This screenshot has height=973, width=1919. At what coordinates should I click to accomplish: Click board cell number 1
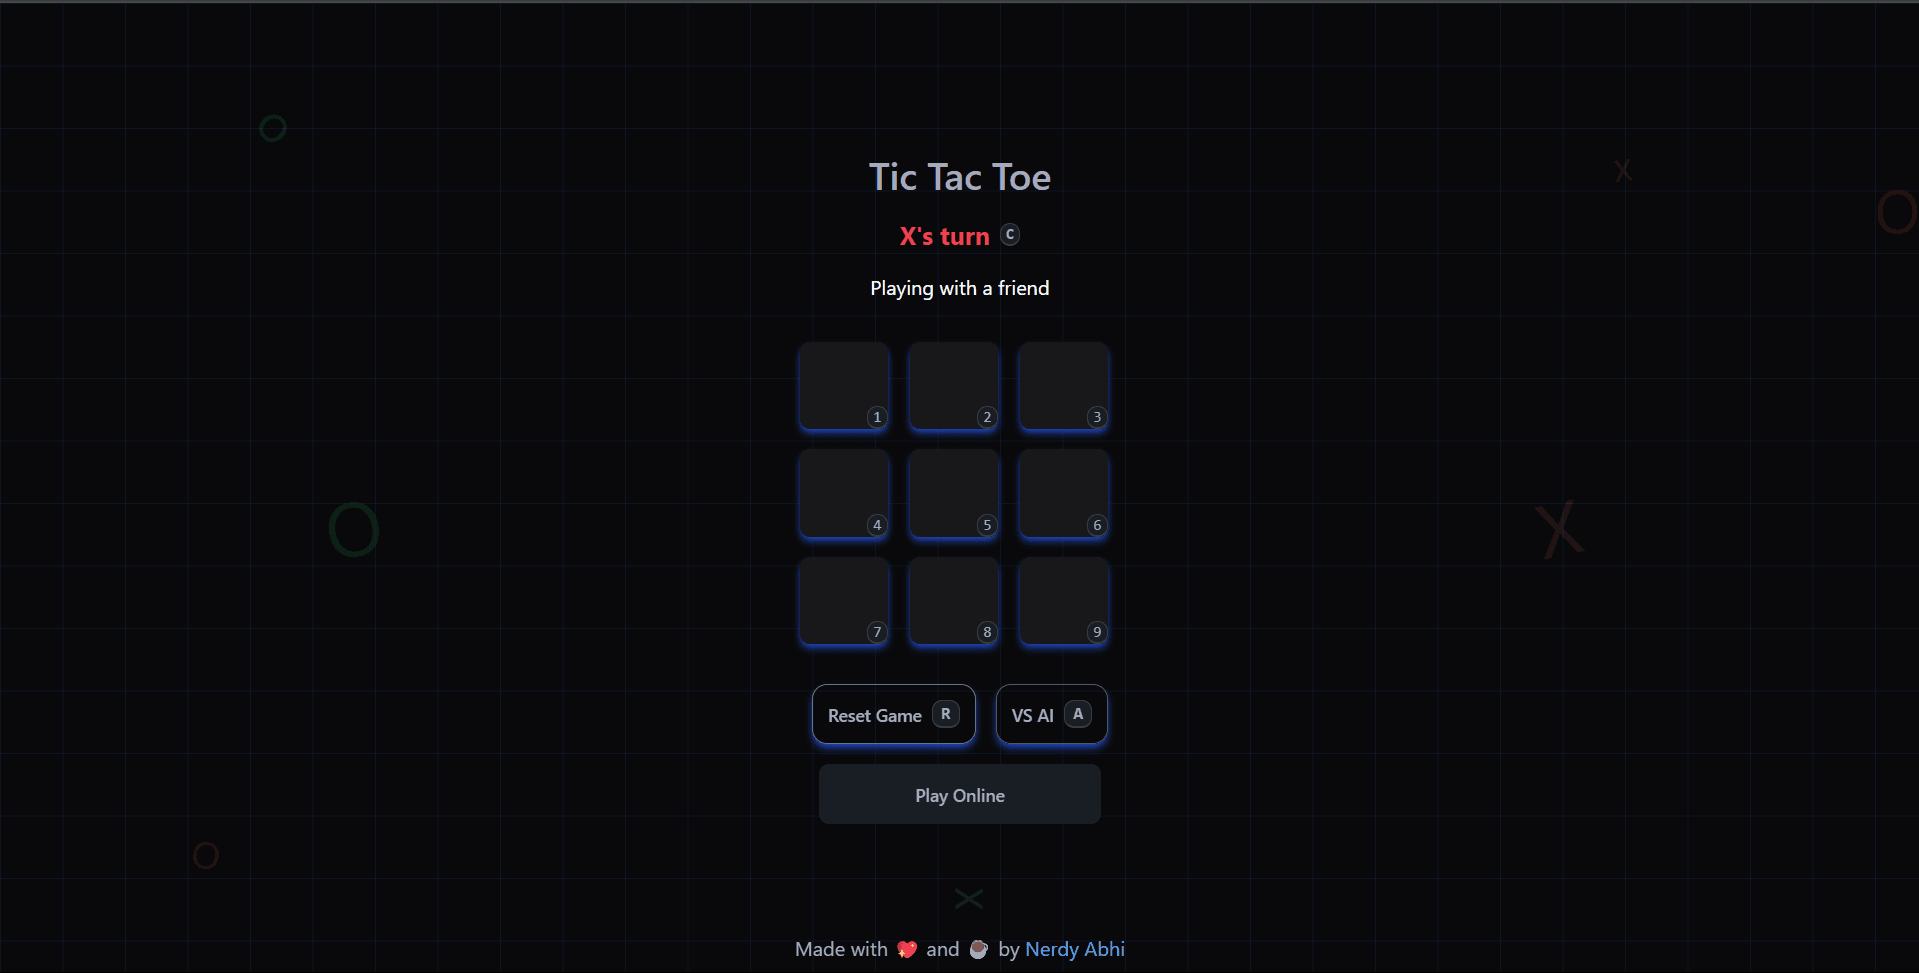point(844,386)
